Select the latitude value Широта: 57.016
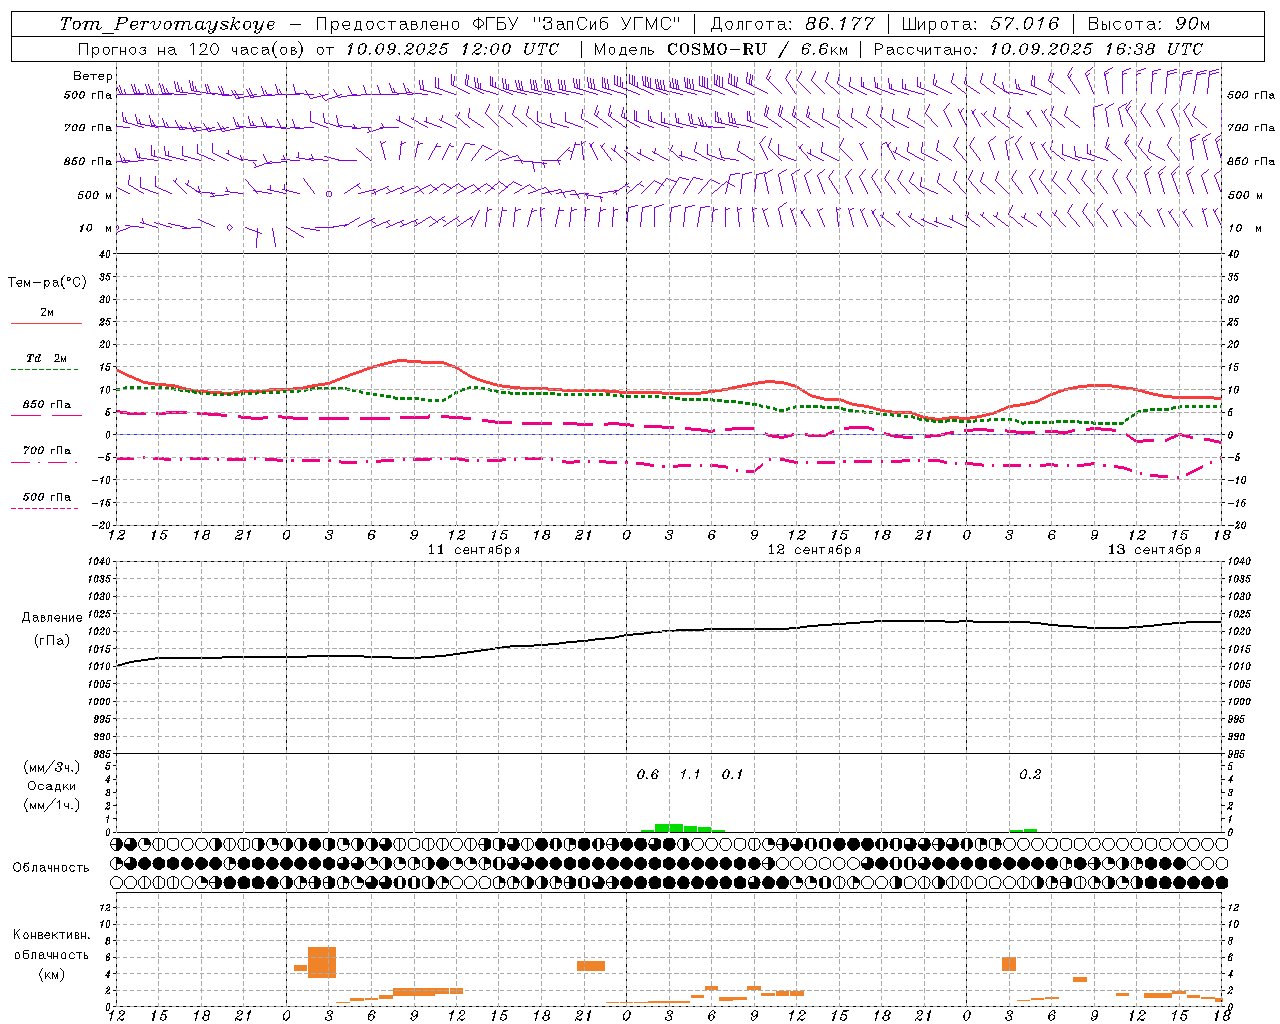Screen dimensions: 1280x1024 pos(980,24)
